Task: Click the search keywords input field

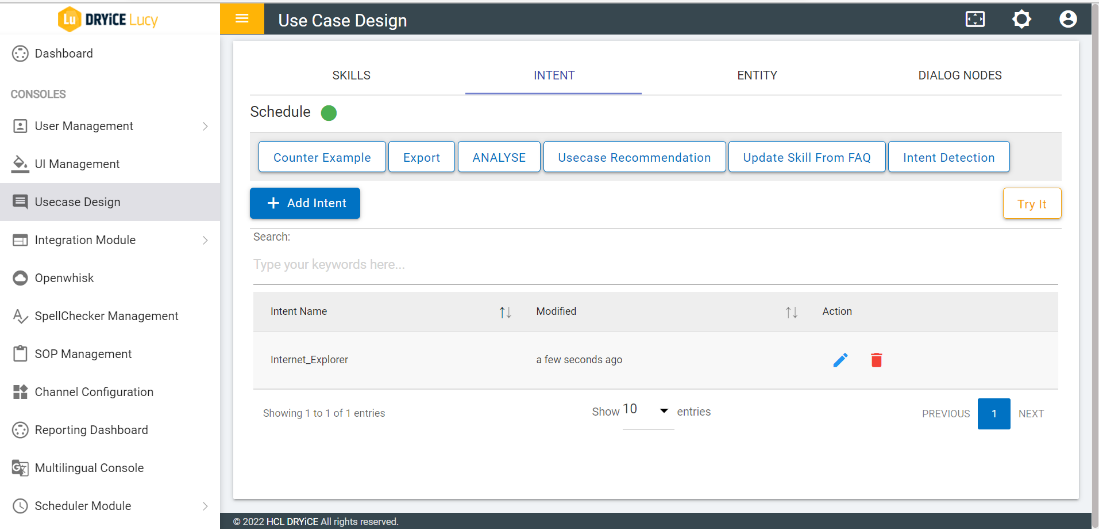Action: (x=654, y=265)
